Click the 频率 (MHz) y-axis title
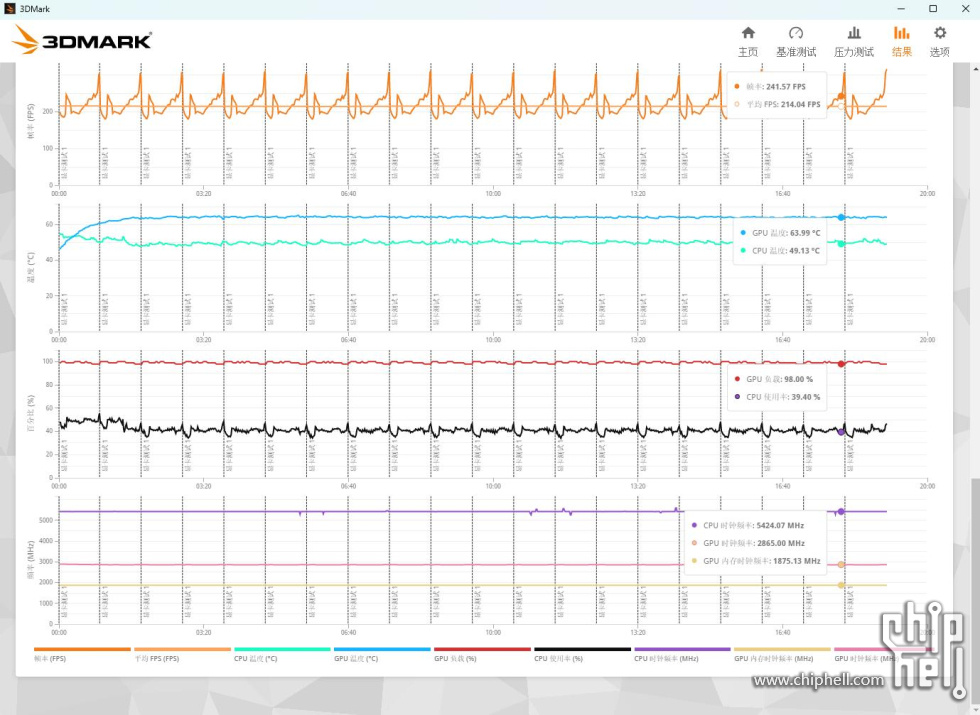 31,559
